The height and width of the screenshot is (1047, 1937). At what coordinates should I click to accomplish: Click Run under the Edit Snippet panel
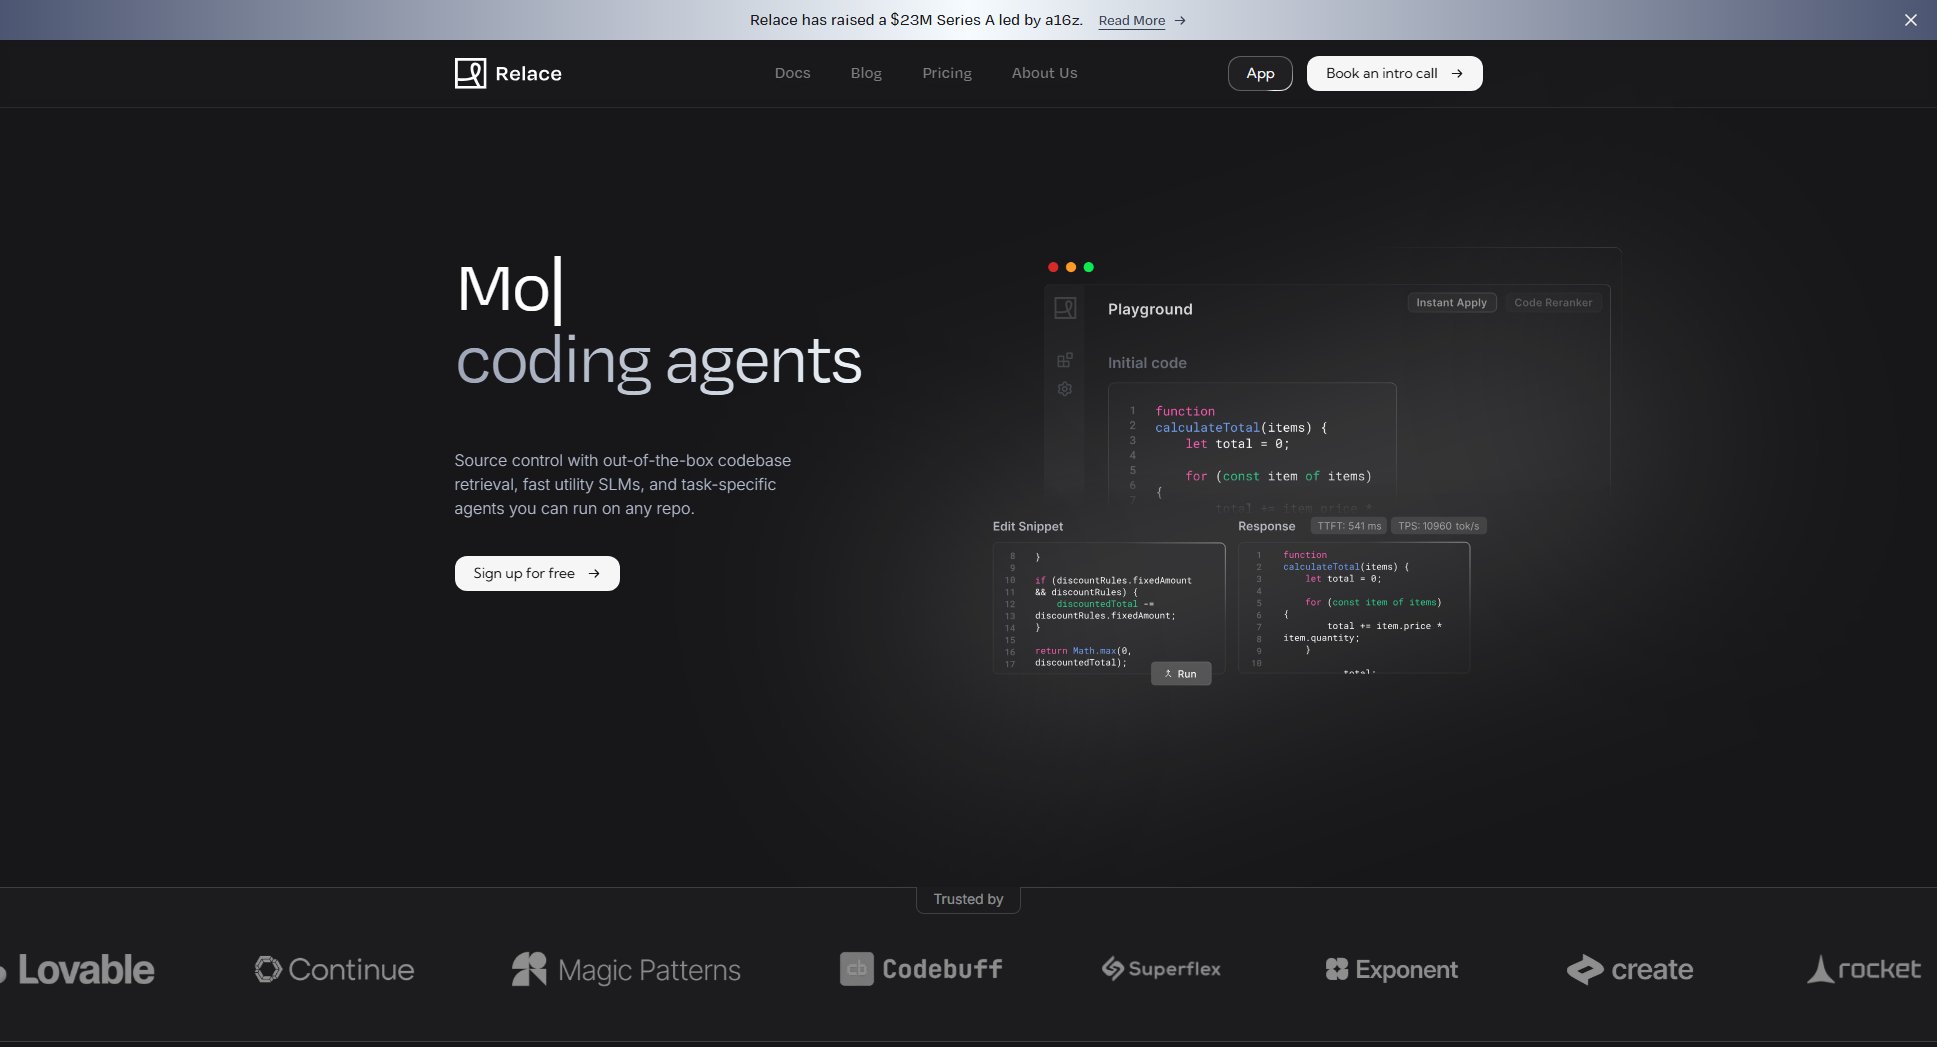click(x=1181, y=673)
